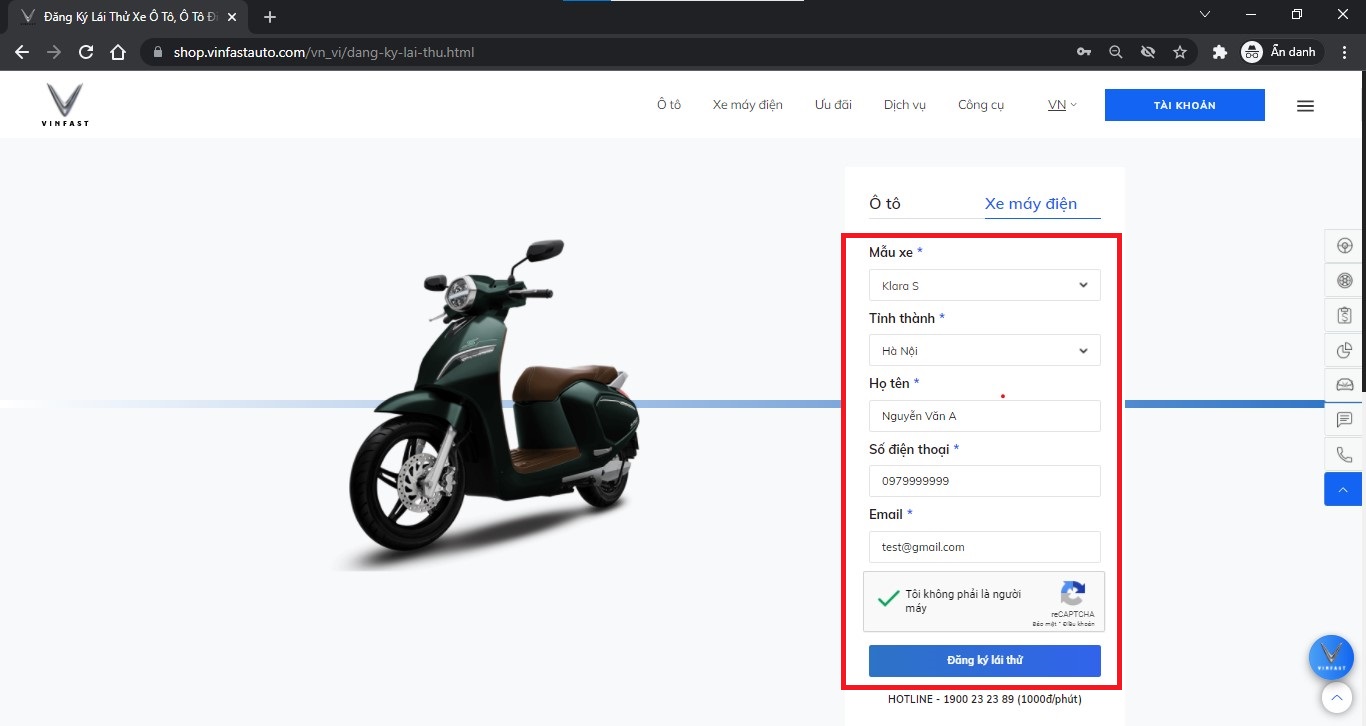Click the wheel rim icon in right sidebar
The height and width of the screenshot is (726, 1366).
tap(1344, 281)
